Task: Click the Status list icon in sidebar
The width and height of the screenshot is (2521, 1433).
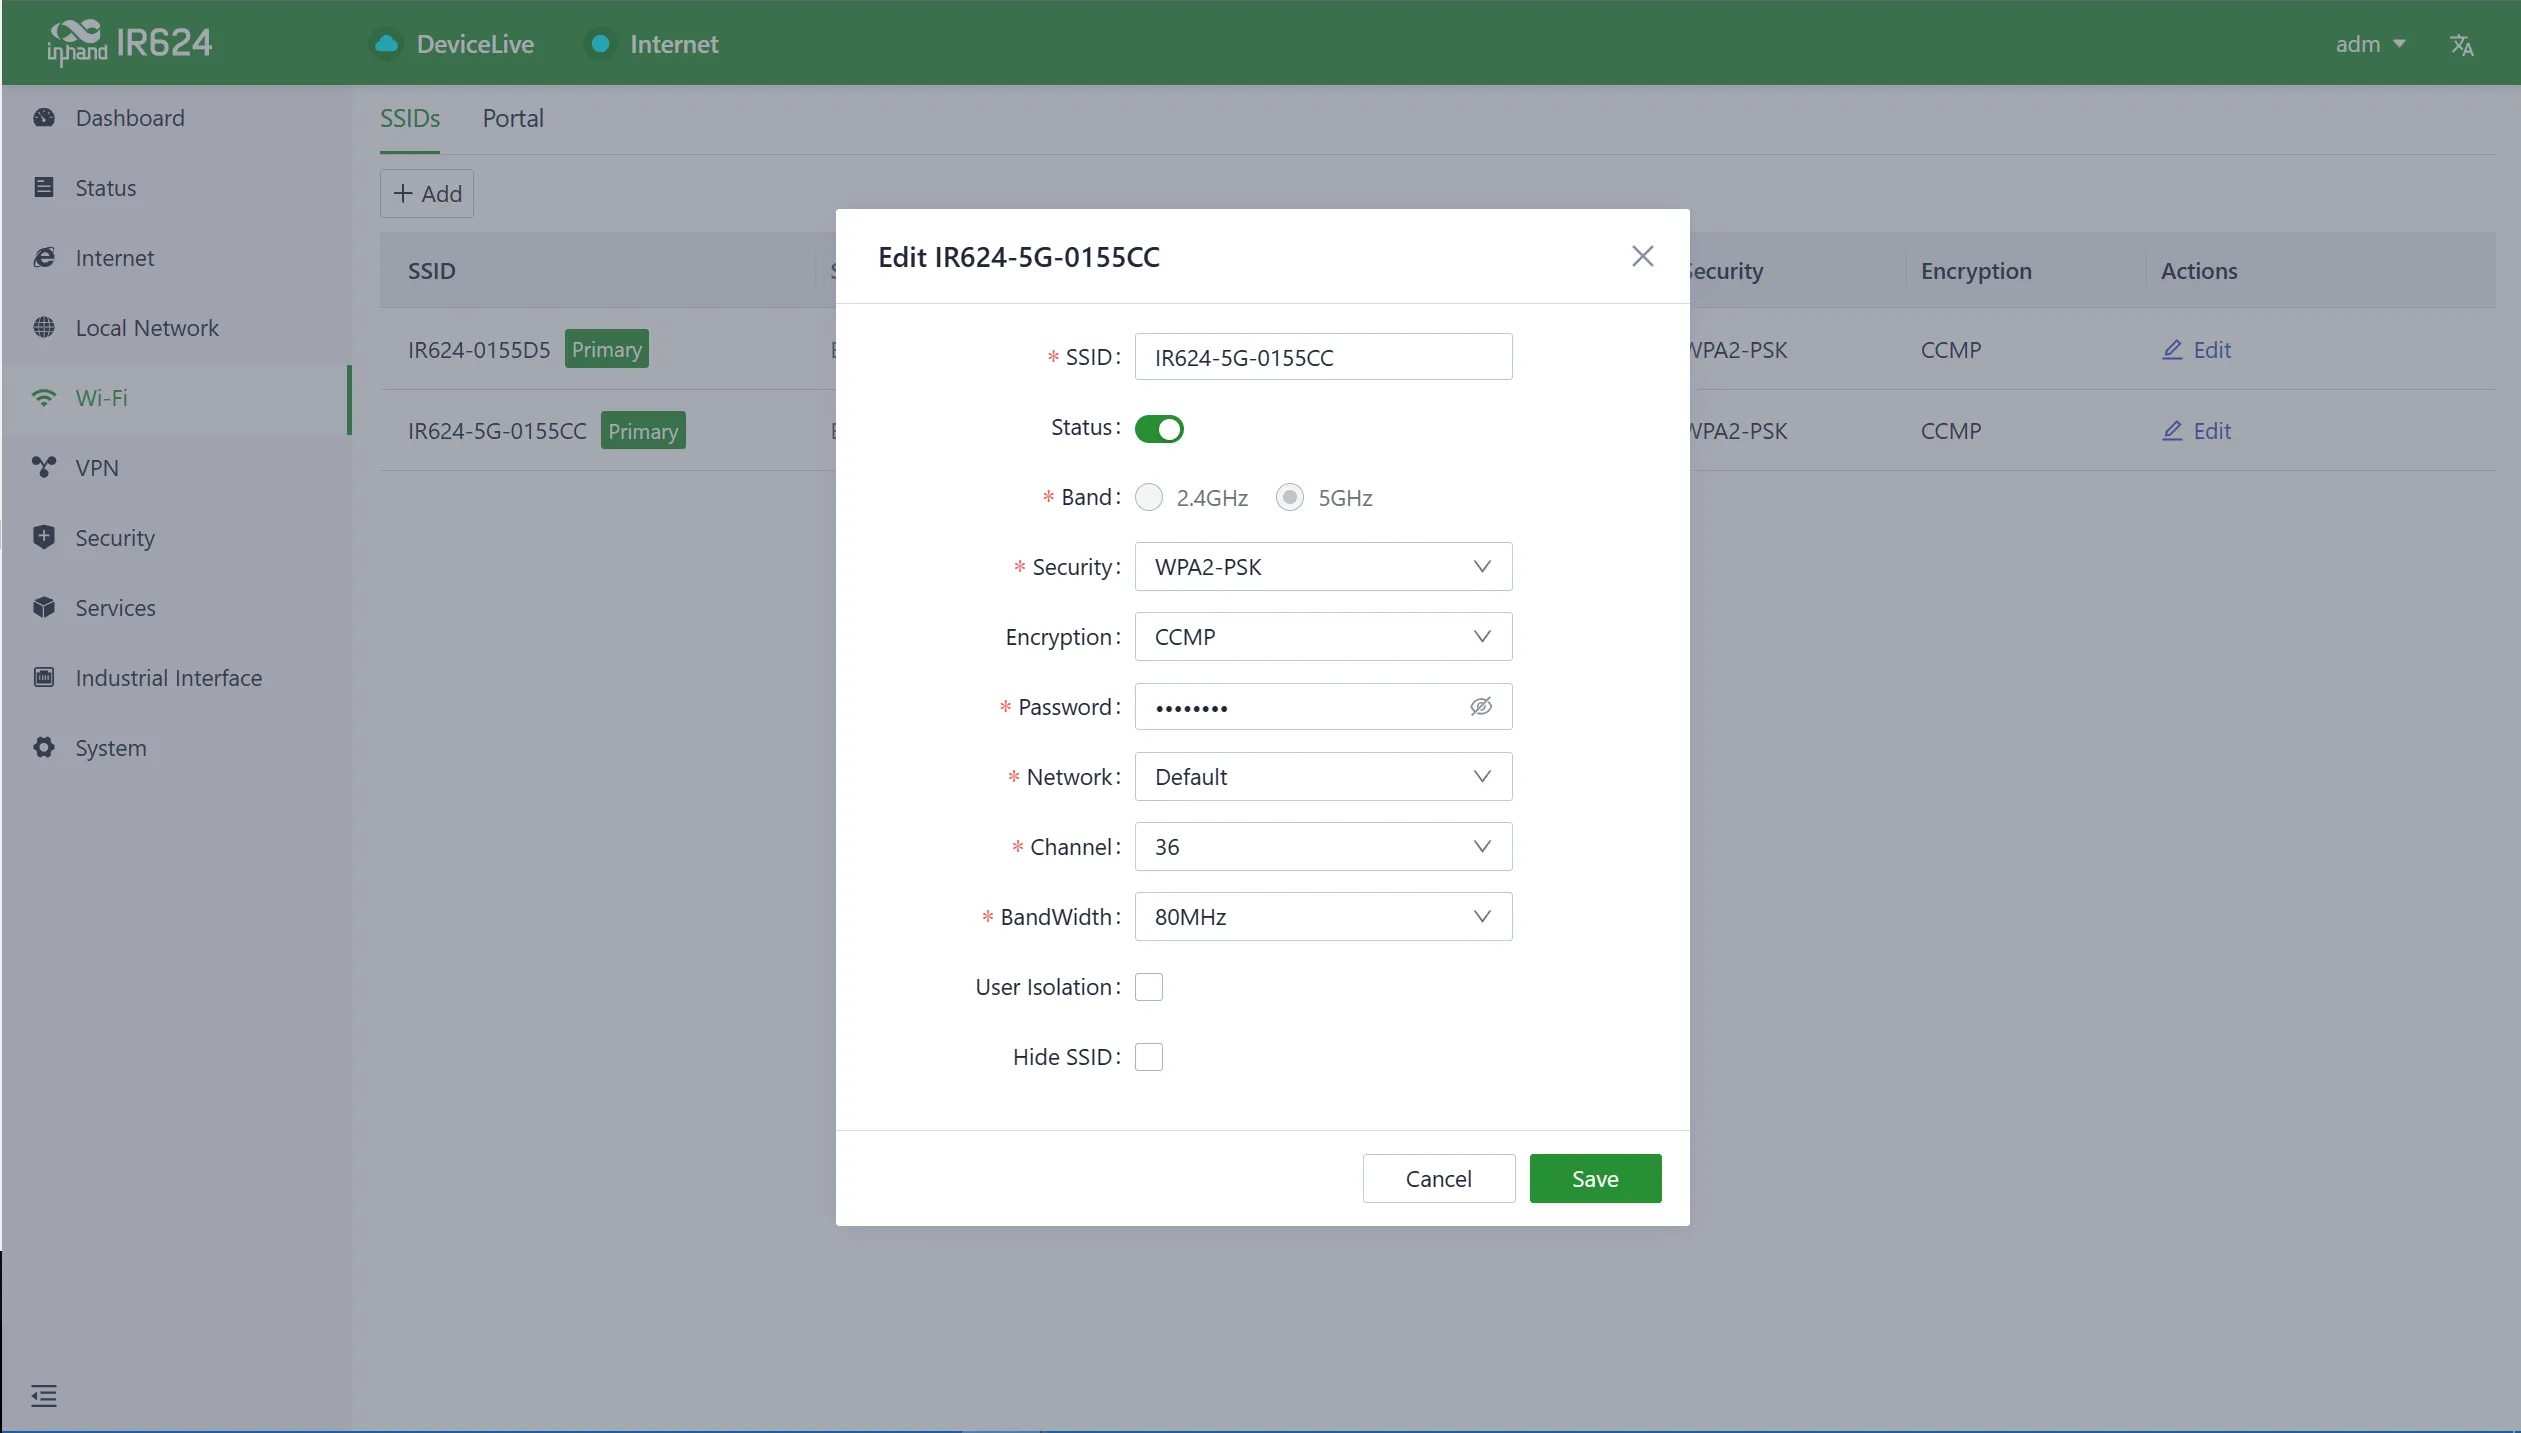Action: 44,188
